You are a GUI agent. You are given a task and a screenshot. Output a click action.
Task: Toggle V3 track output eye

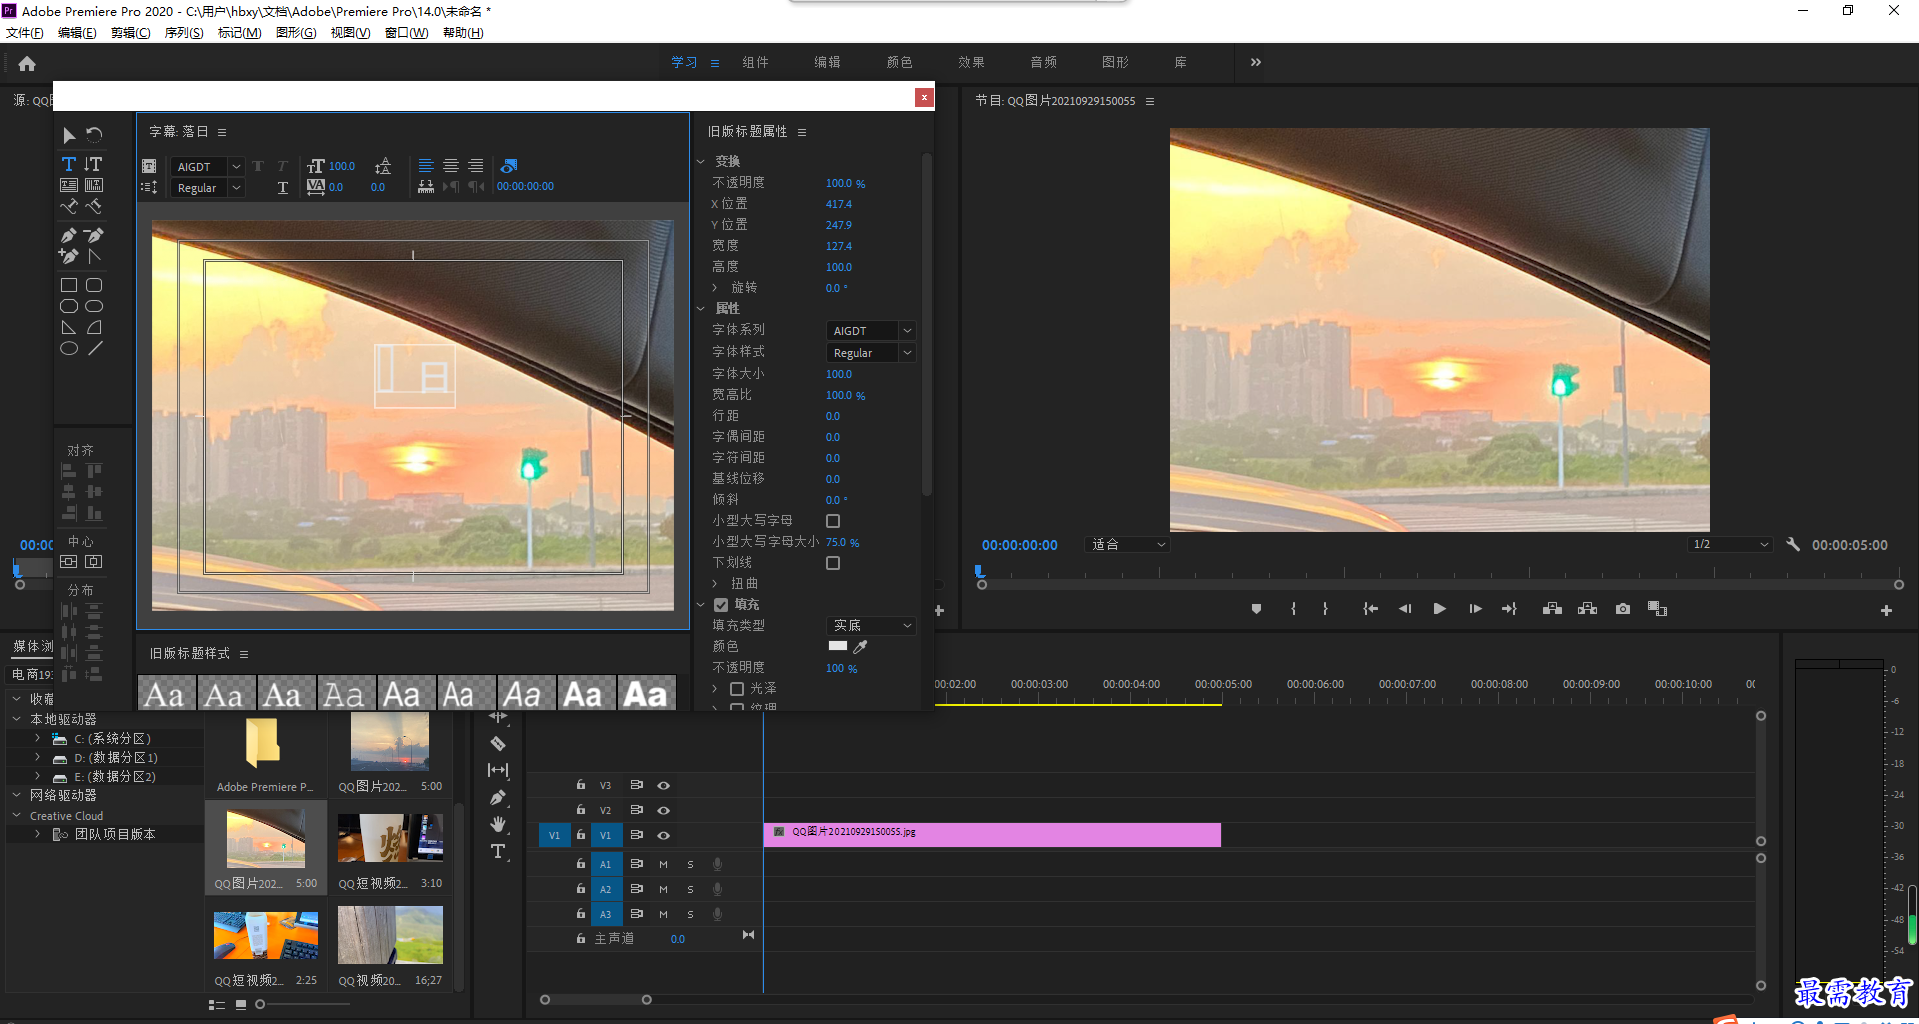[663, 786]
